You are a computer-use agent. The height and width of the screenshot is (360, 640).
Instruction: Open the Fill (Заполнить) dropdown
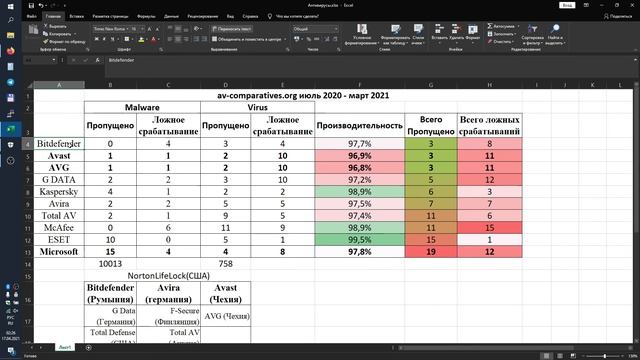point(502,34)
